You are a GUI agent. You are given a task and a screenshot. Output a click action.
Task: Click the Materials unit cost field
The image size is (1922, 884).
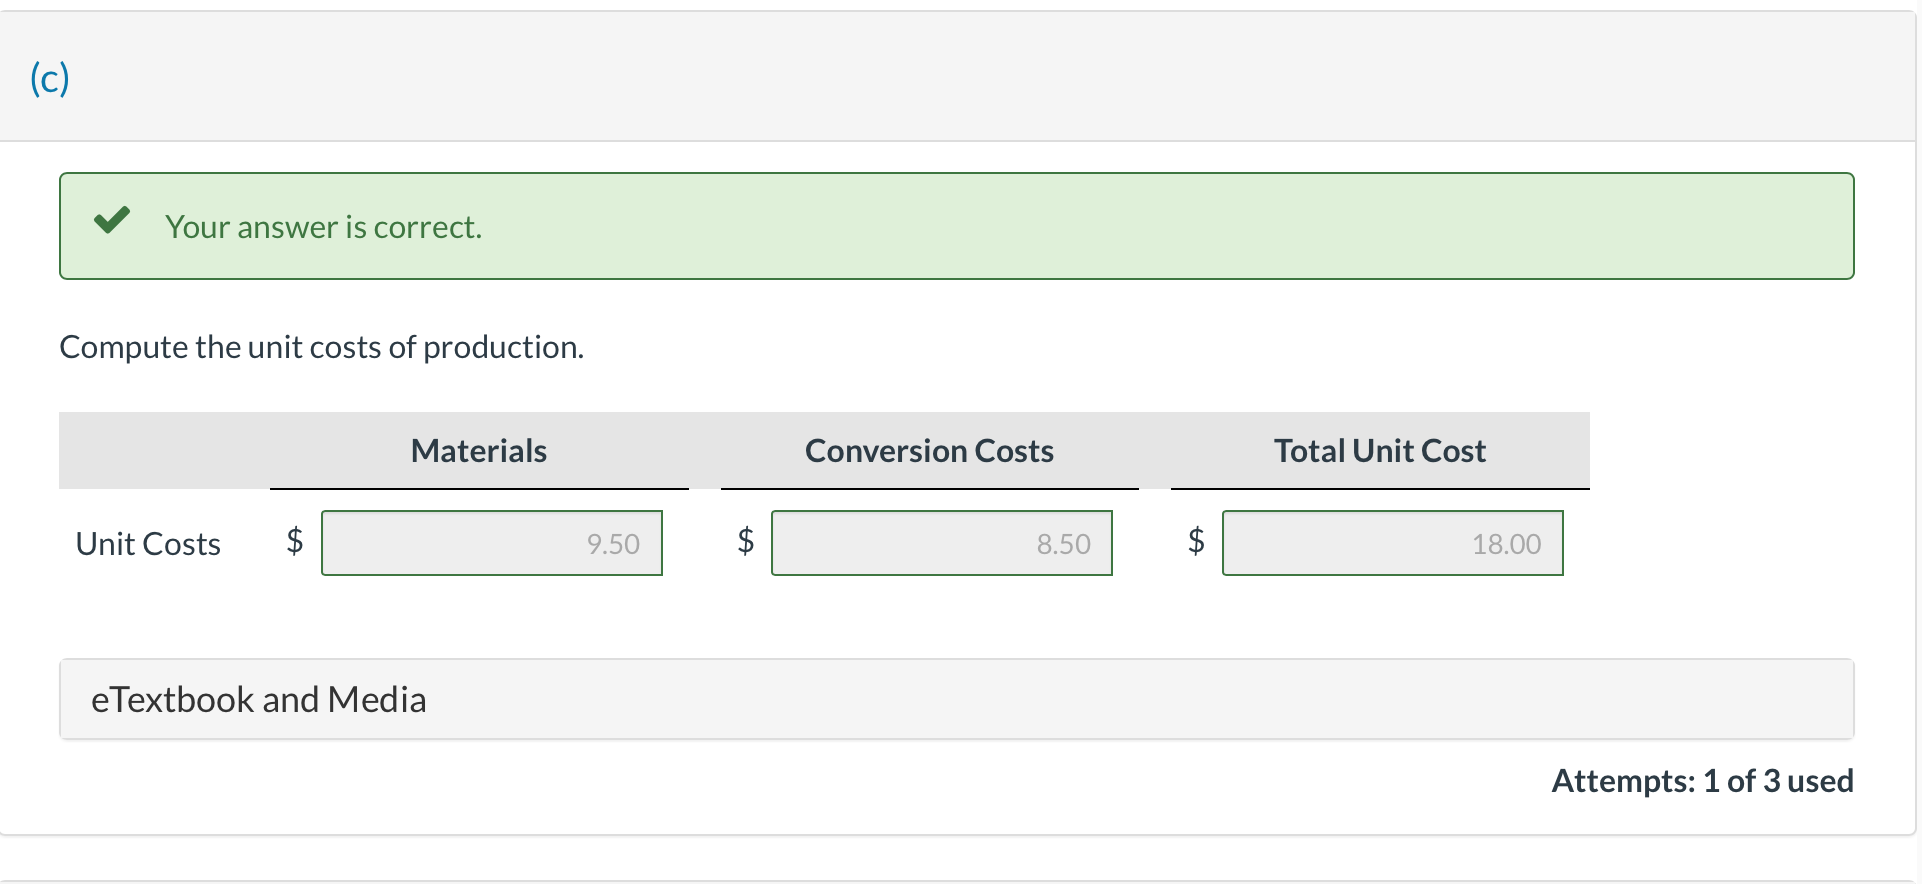[492, 543]
